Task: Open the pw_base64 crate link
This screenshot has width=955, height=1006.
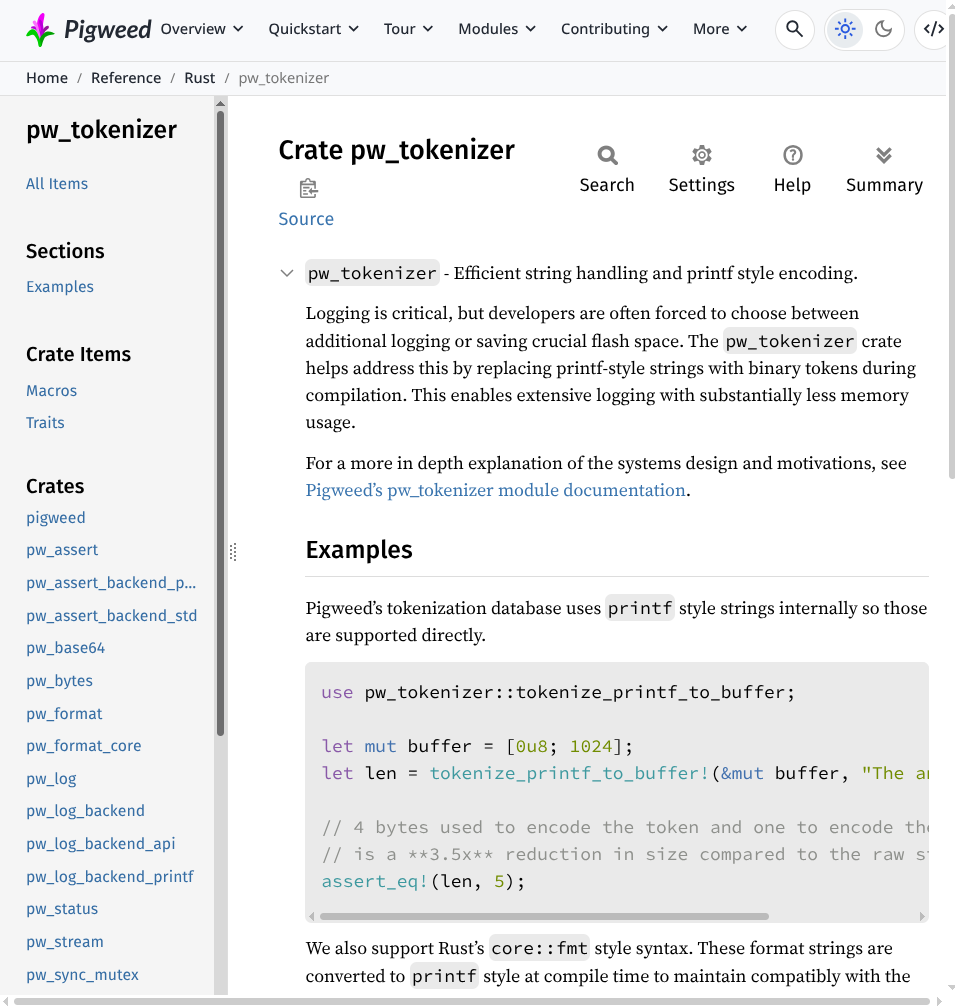Action: [65, 648]
